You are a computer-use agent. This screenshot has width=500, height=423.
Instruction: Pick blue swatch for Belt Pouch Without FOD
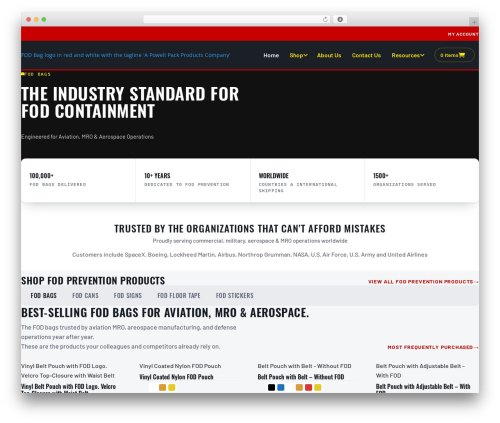click(x=281, y=387)
